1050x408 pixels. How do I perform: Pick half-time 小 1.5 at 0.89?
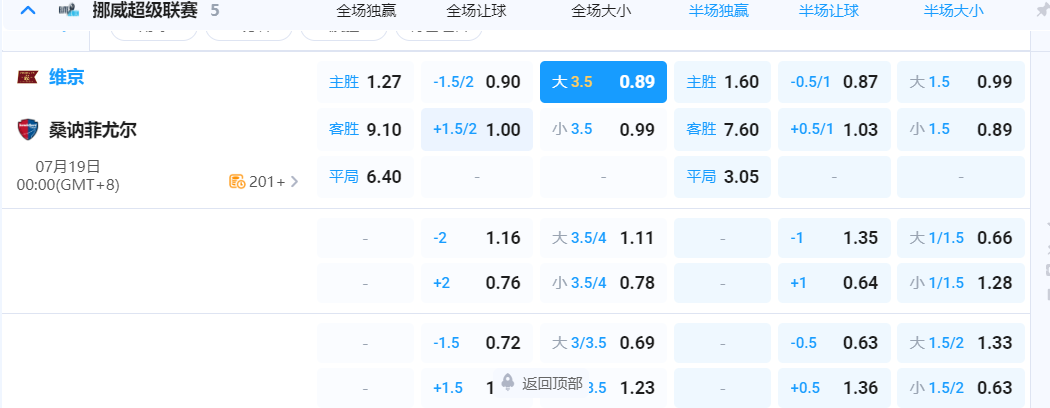[961, 129]
